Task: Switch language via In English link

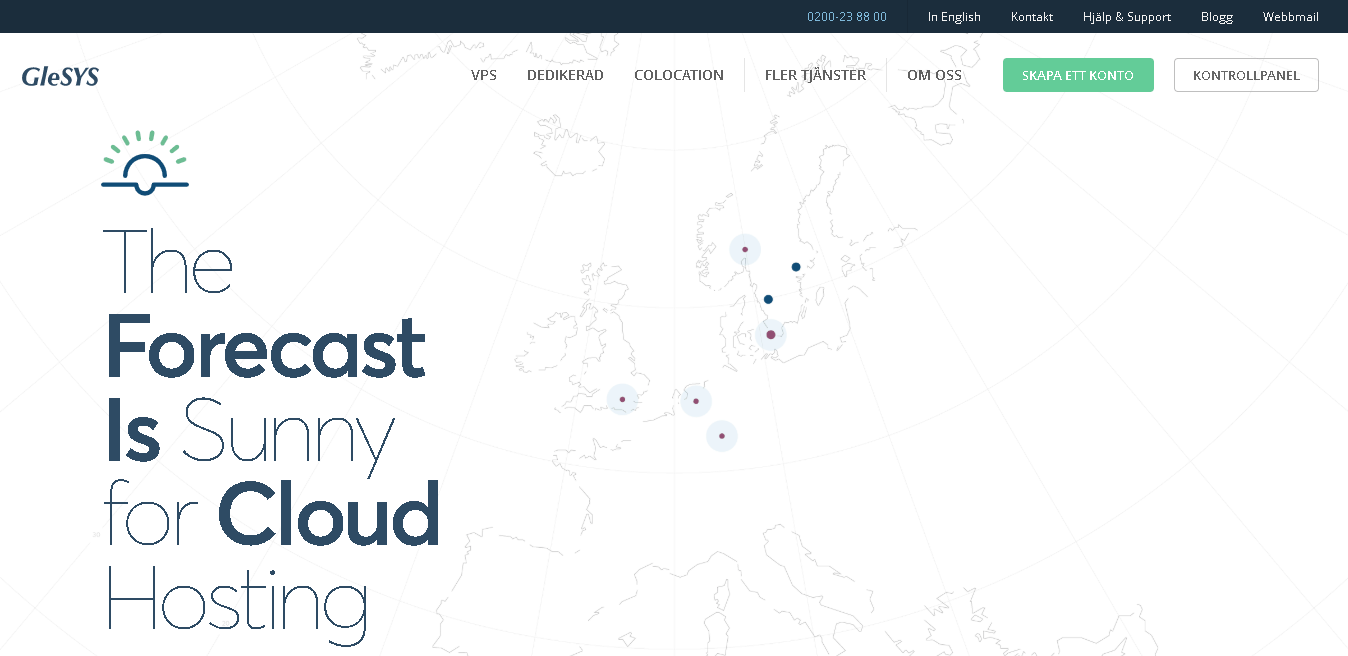Action: [954, 17]
